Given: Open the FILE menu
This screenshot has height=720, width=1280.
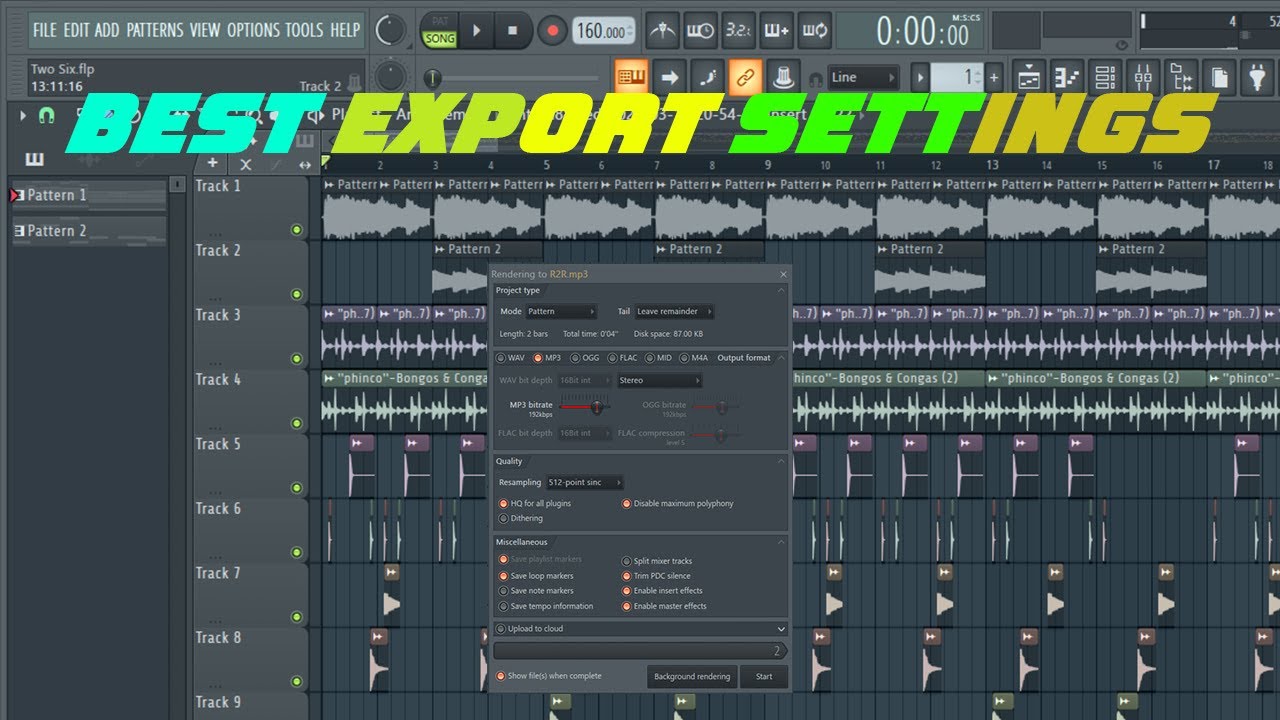Looking at the screenshot, I should click(45, 30).
